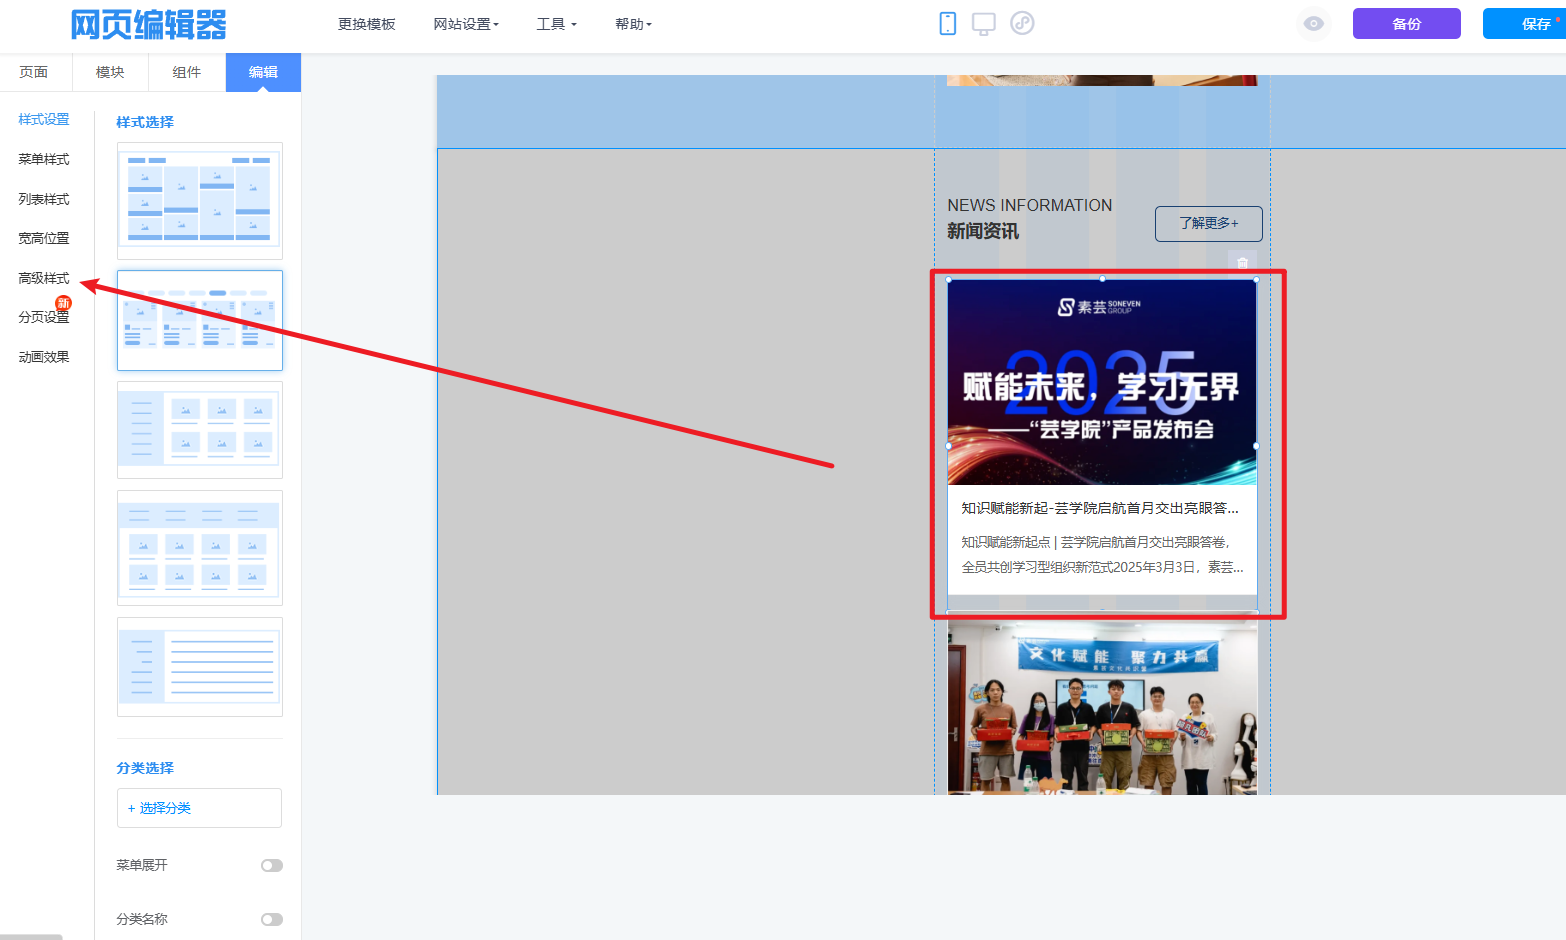Open the 工具 dropdown menu
The image size is (1566, 940).
557,24
